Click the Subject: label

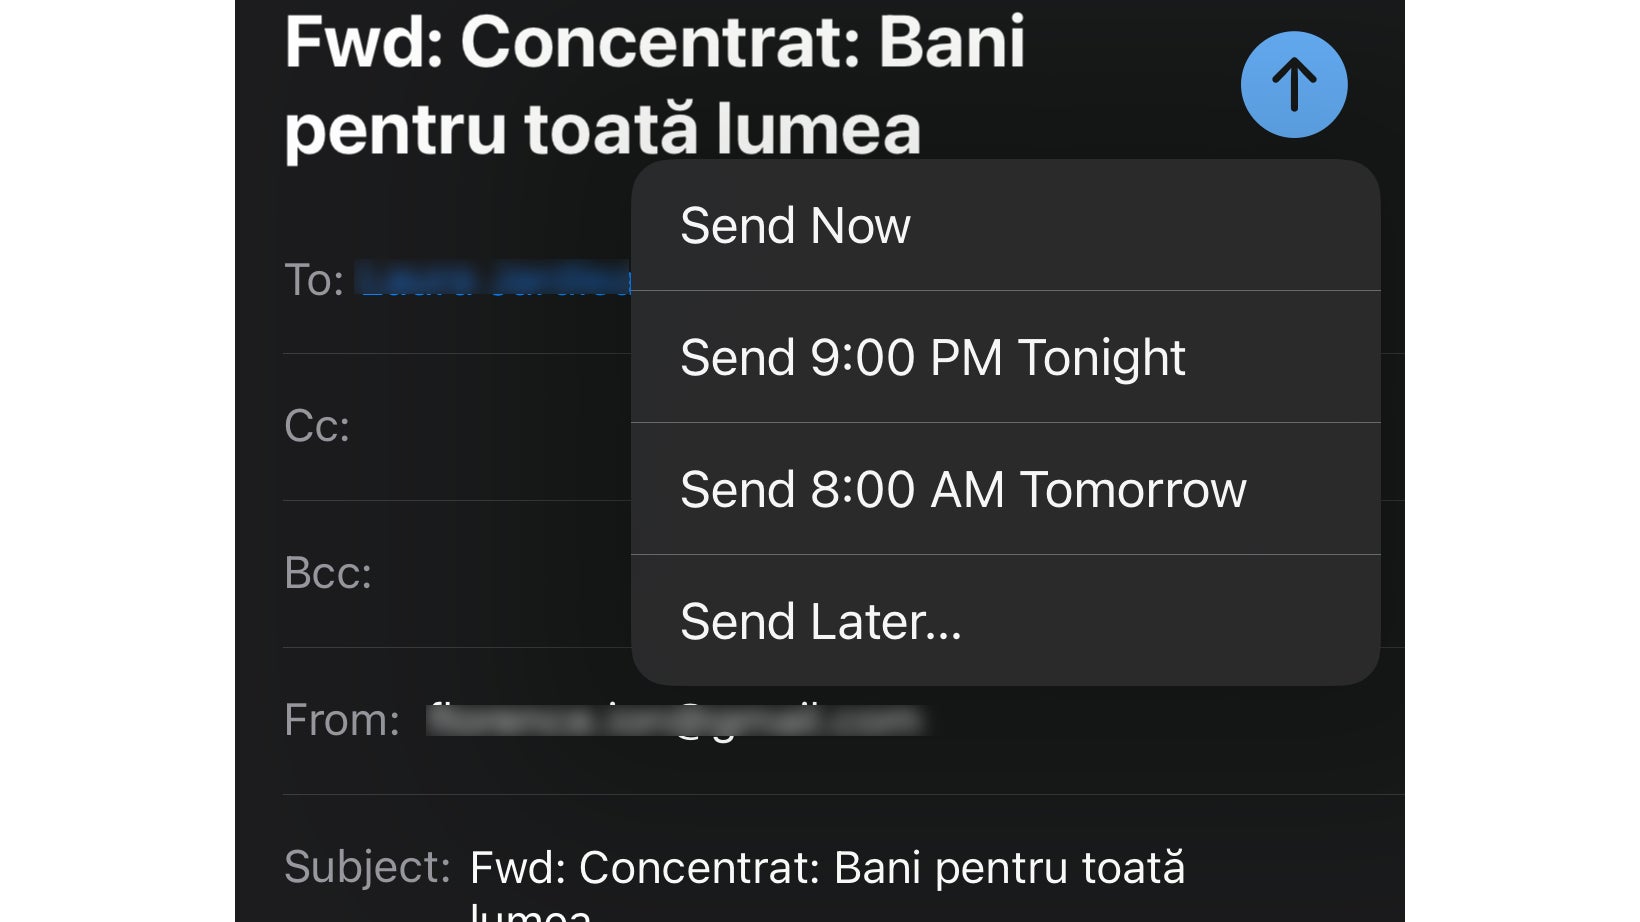367,867
